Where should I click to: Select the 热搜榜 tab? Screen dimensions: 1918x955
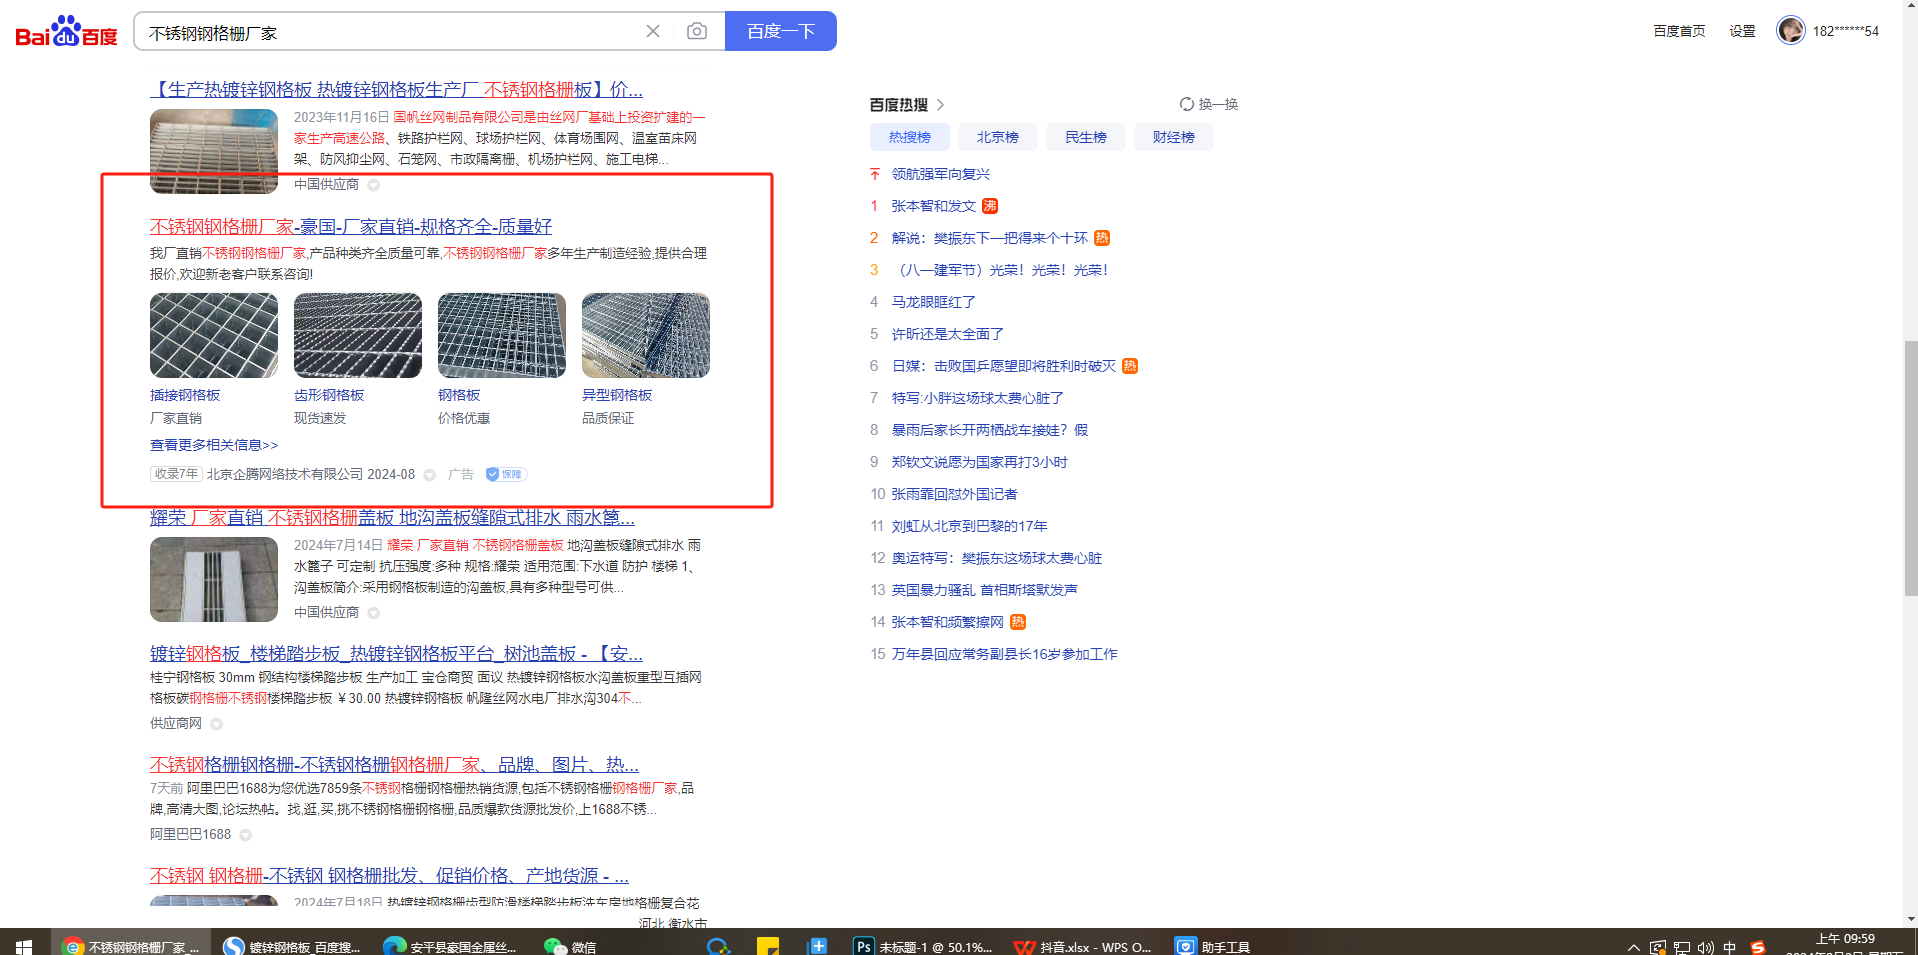point(909,137)
